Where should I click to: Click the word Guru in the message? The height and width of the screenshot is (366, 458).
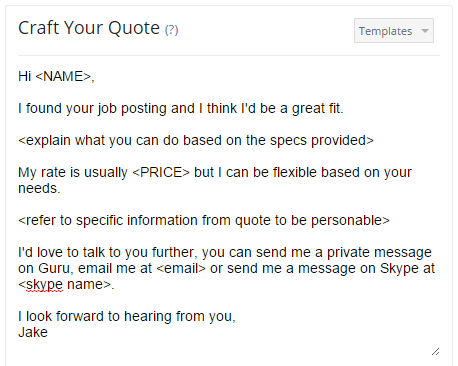(x=54, y=268)
